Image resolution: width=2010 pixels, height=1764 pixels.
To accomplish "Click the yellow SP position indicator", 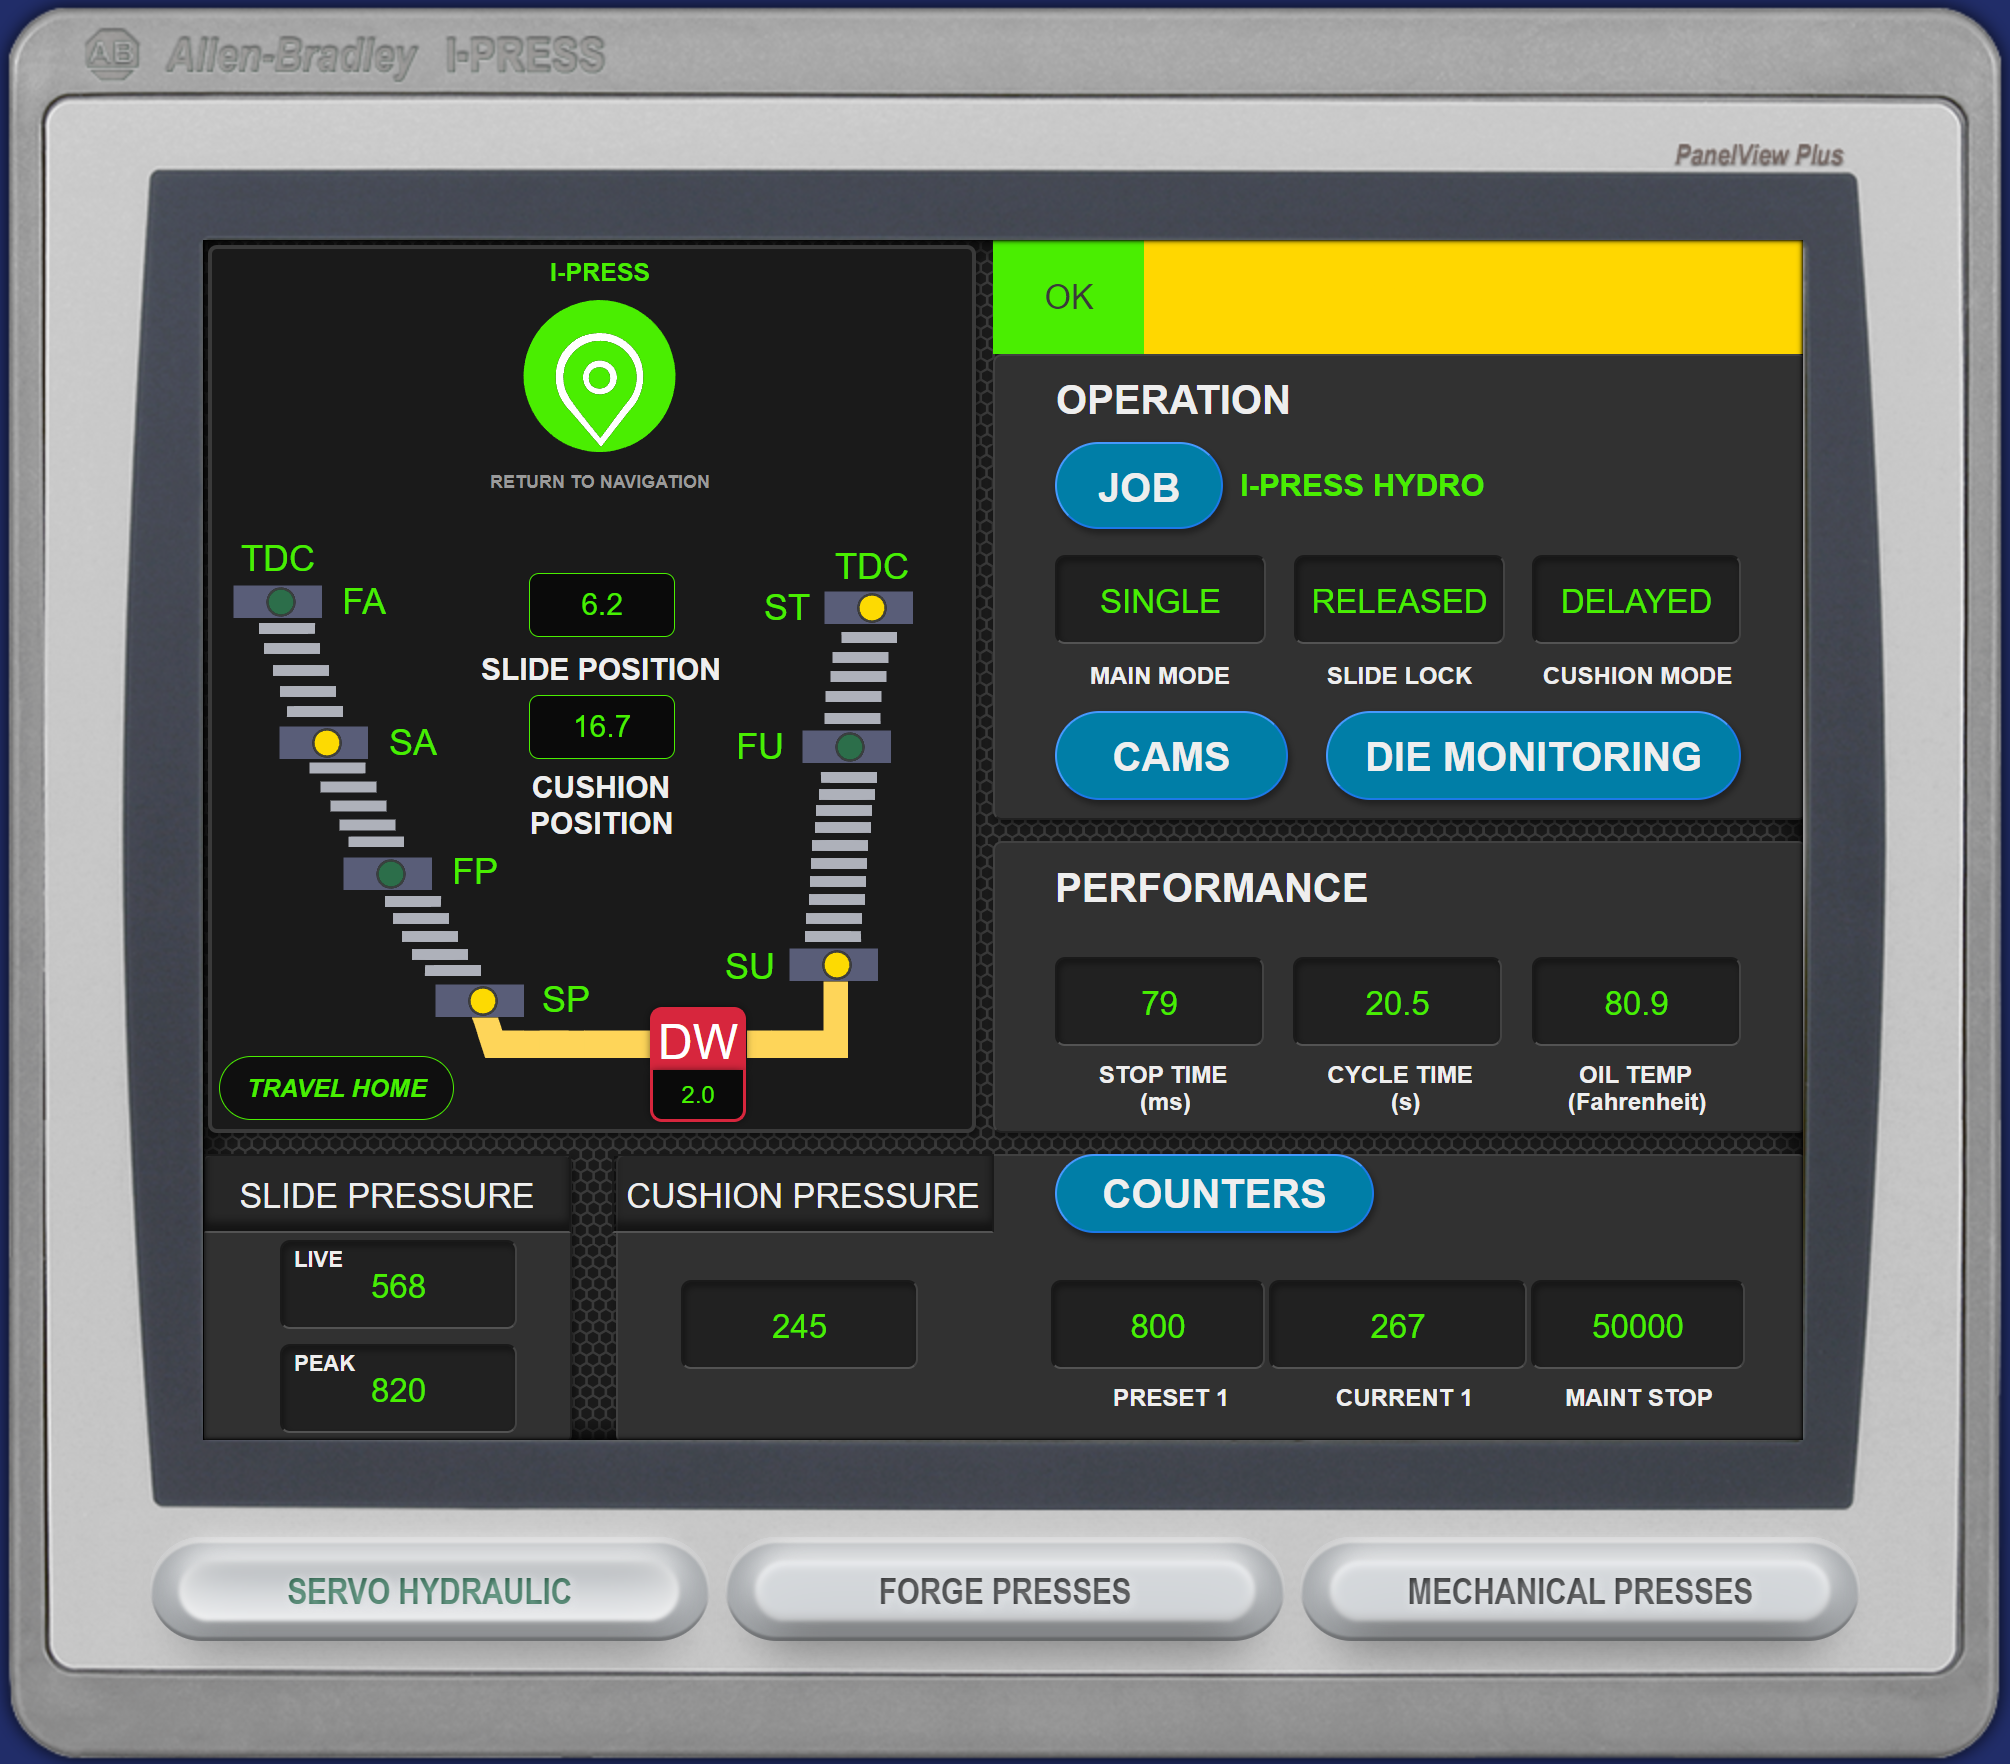I will [482, 1000].
